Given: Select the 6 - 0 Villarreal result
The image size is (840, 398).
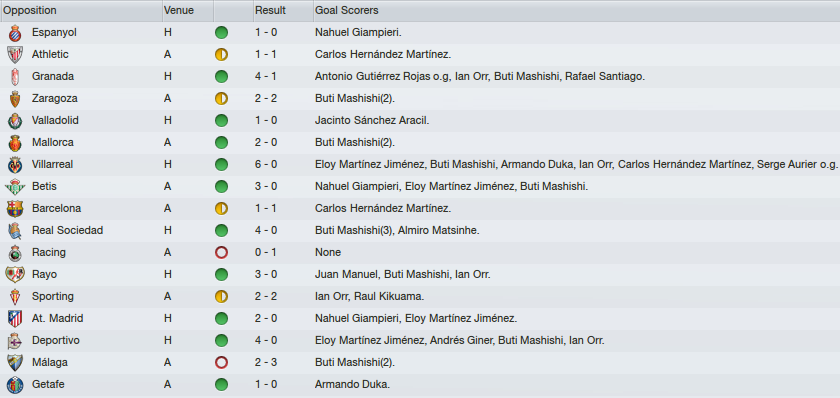Looking at the screenshot, I should coord(266,164).
